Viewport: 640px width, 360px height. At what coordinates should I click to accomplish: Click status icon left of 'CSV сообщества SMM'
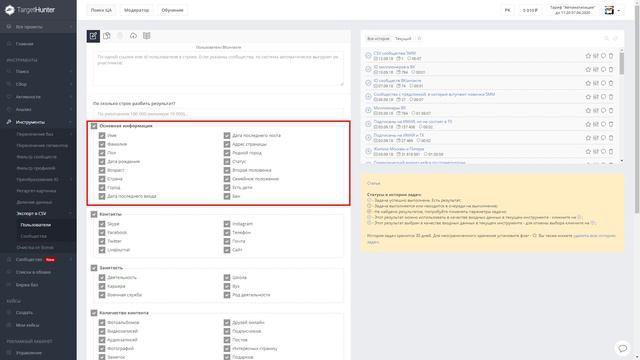tap(368, 56)
